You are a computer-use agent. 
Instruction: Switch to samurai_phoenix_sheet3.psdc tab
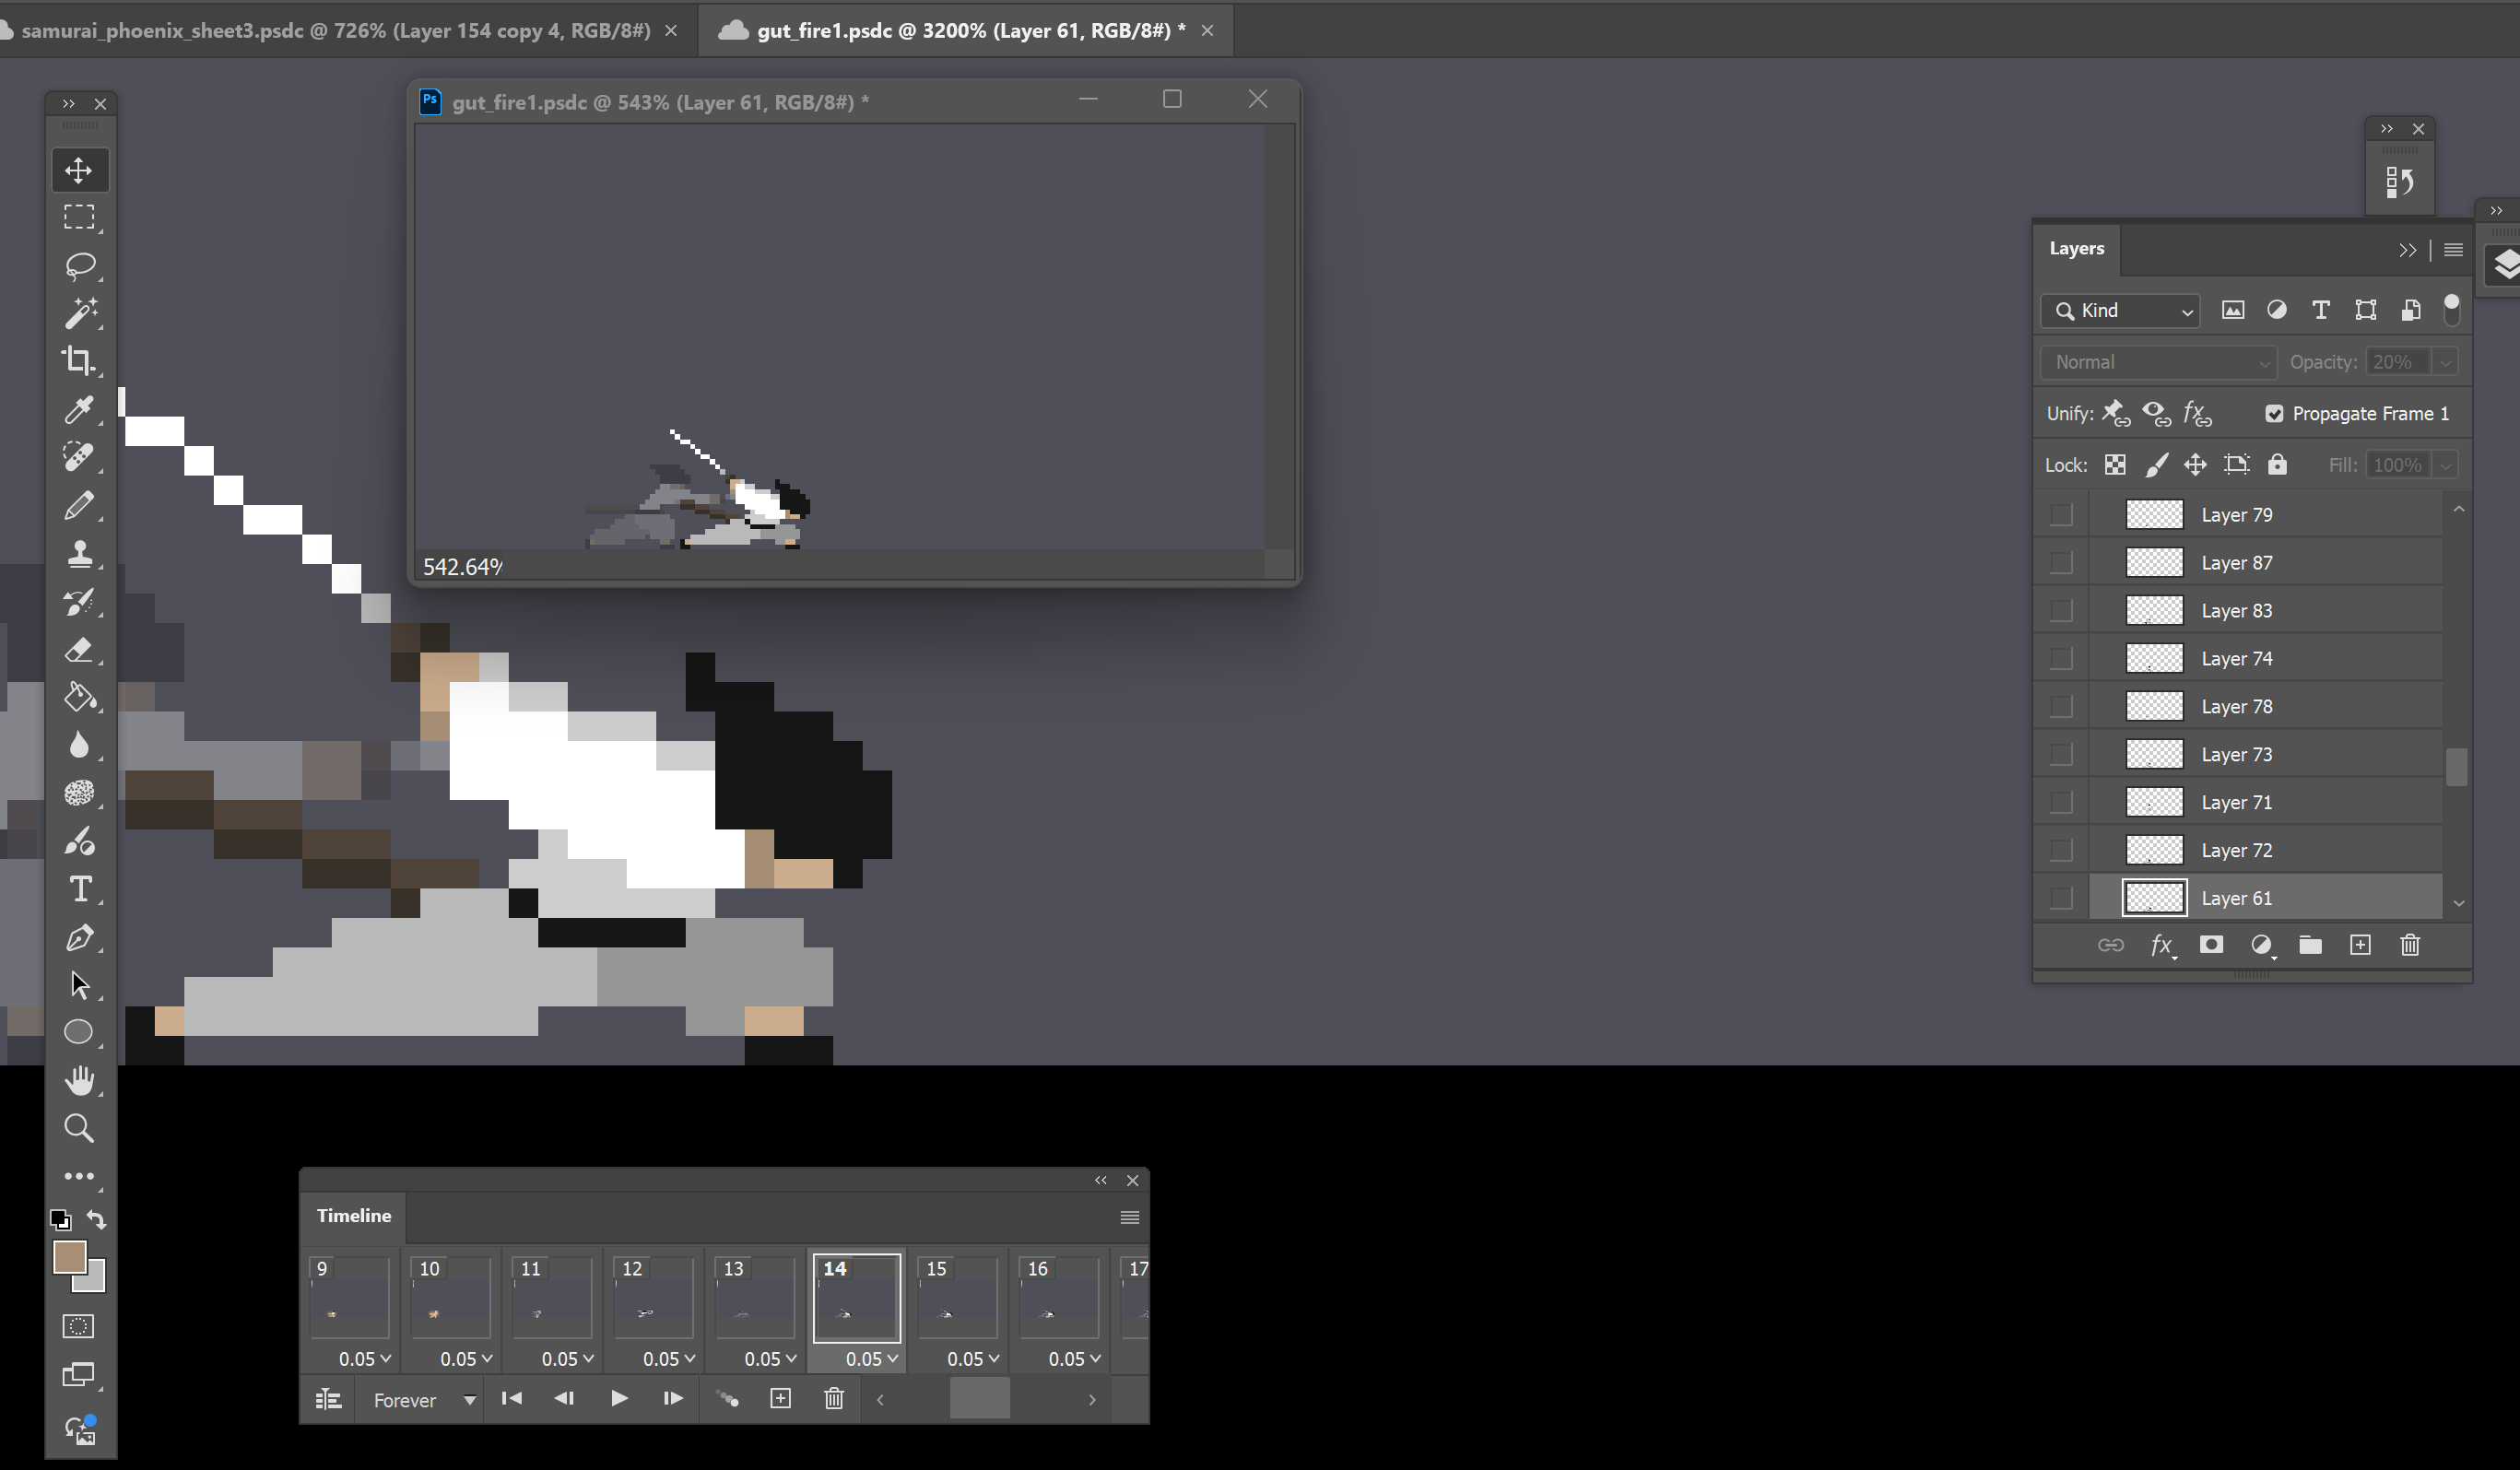pos(335,30)
